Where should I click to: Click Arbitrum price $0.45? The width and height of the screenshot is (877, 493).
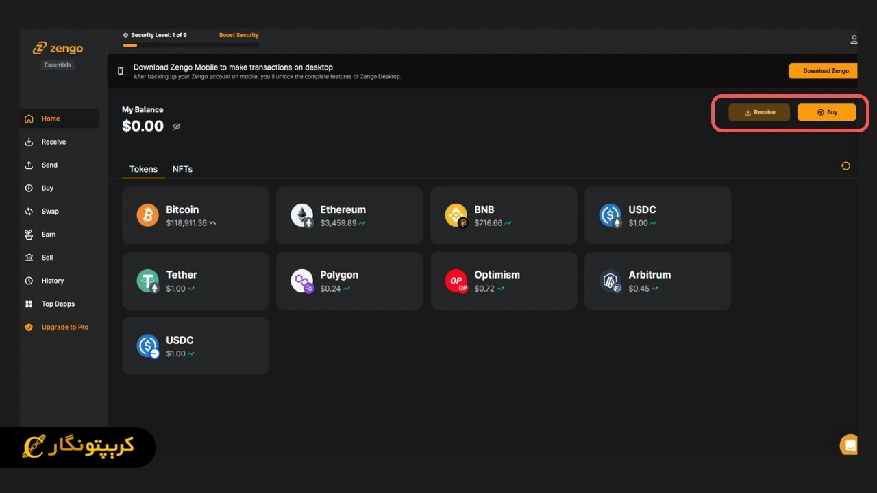pyautogui.click(x=639, y=289)
